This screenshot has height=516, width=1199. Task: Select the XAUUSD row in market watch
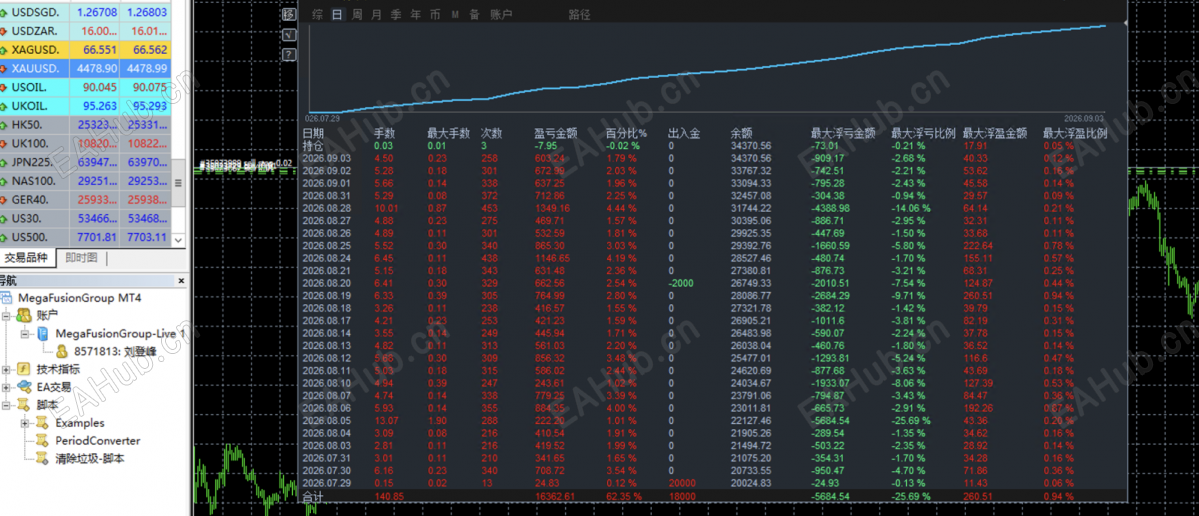86,69
